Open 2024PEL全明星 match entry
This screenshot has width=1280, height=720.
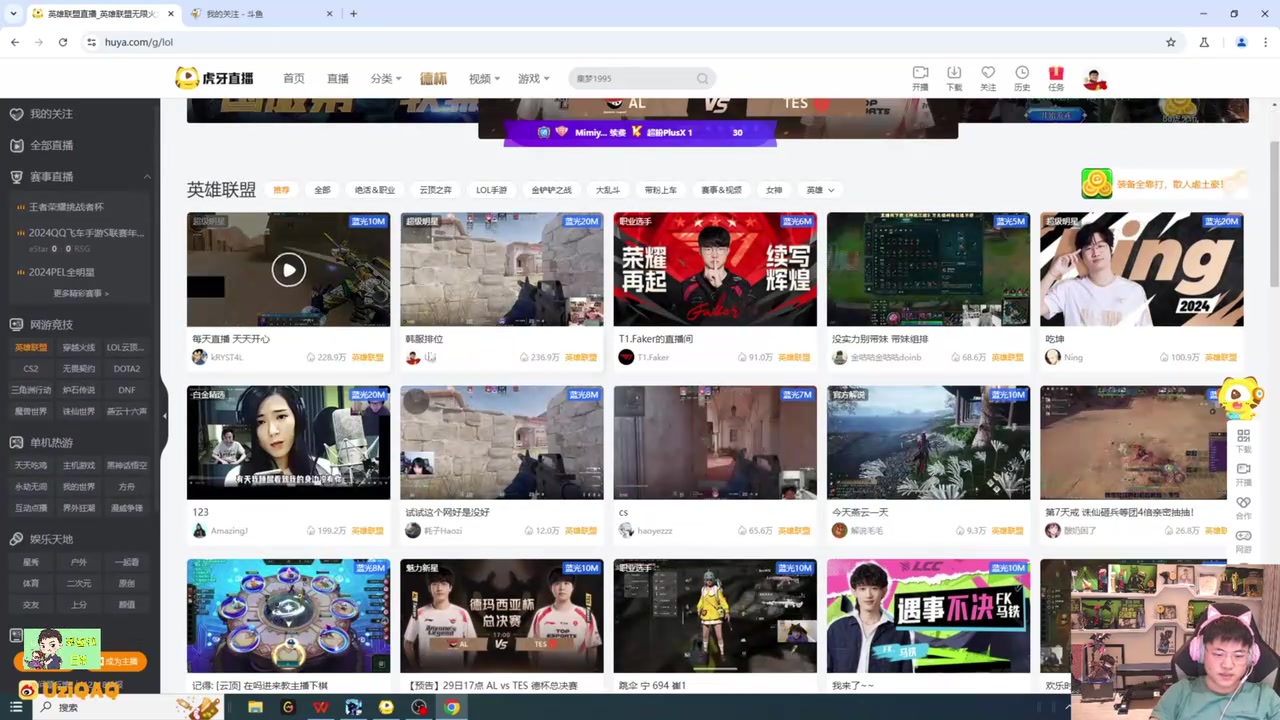(x=62, y=272)
